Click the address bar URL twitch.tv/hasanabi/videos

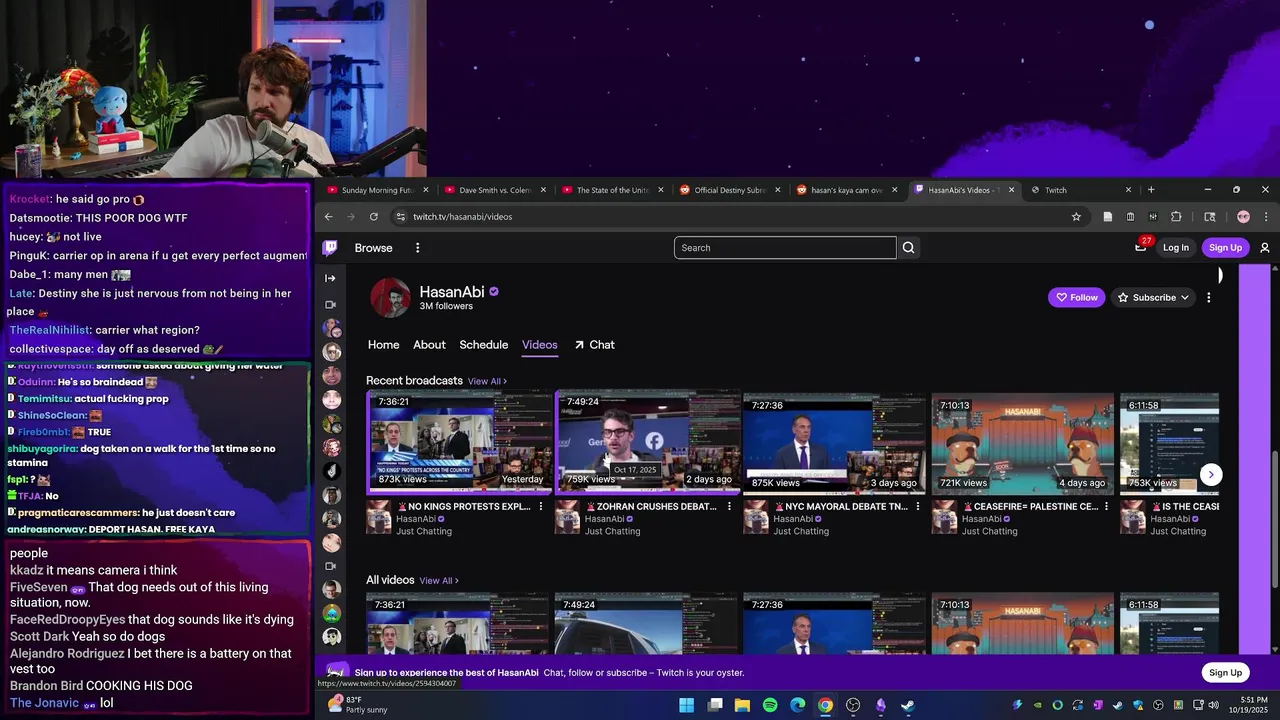(462, 217)
